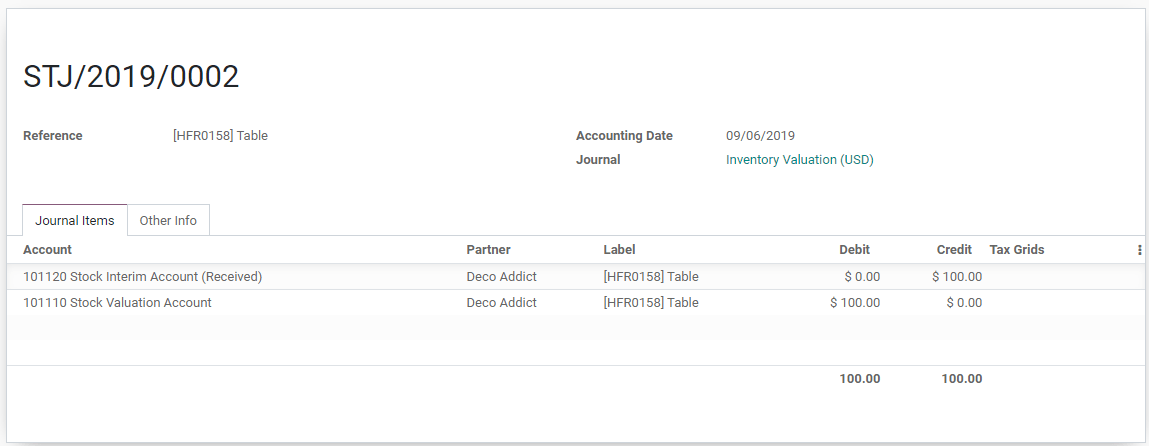The width and height of the screenshot is (1149, 446).
Task: Switch to the Other Info tab
Action: [168, 220]
